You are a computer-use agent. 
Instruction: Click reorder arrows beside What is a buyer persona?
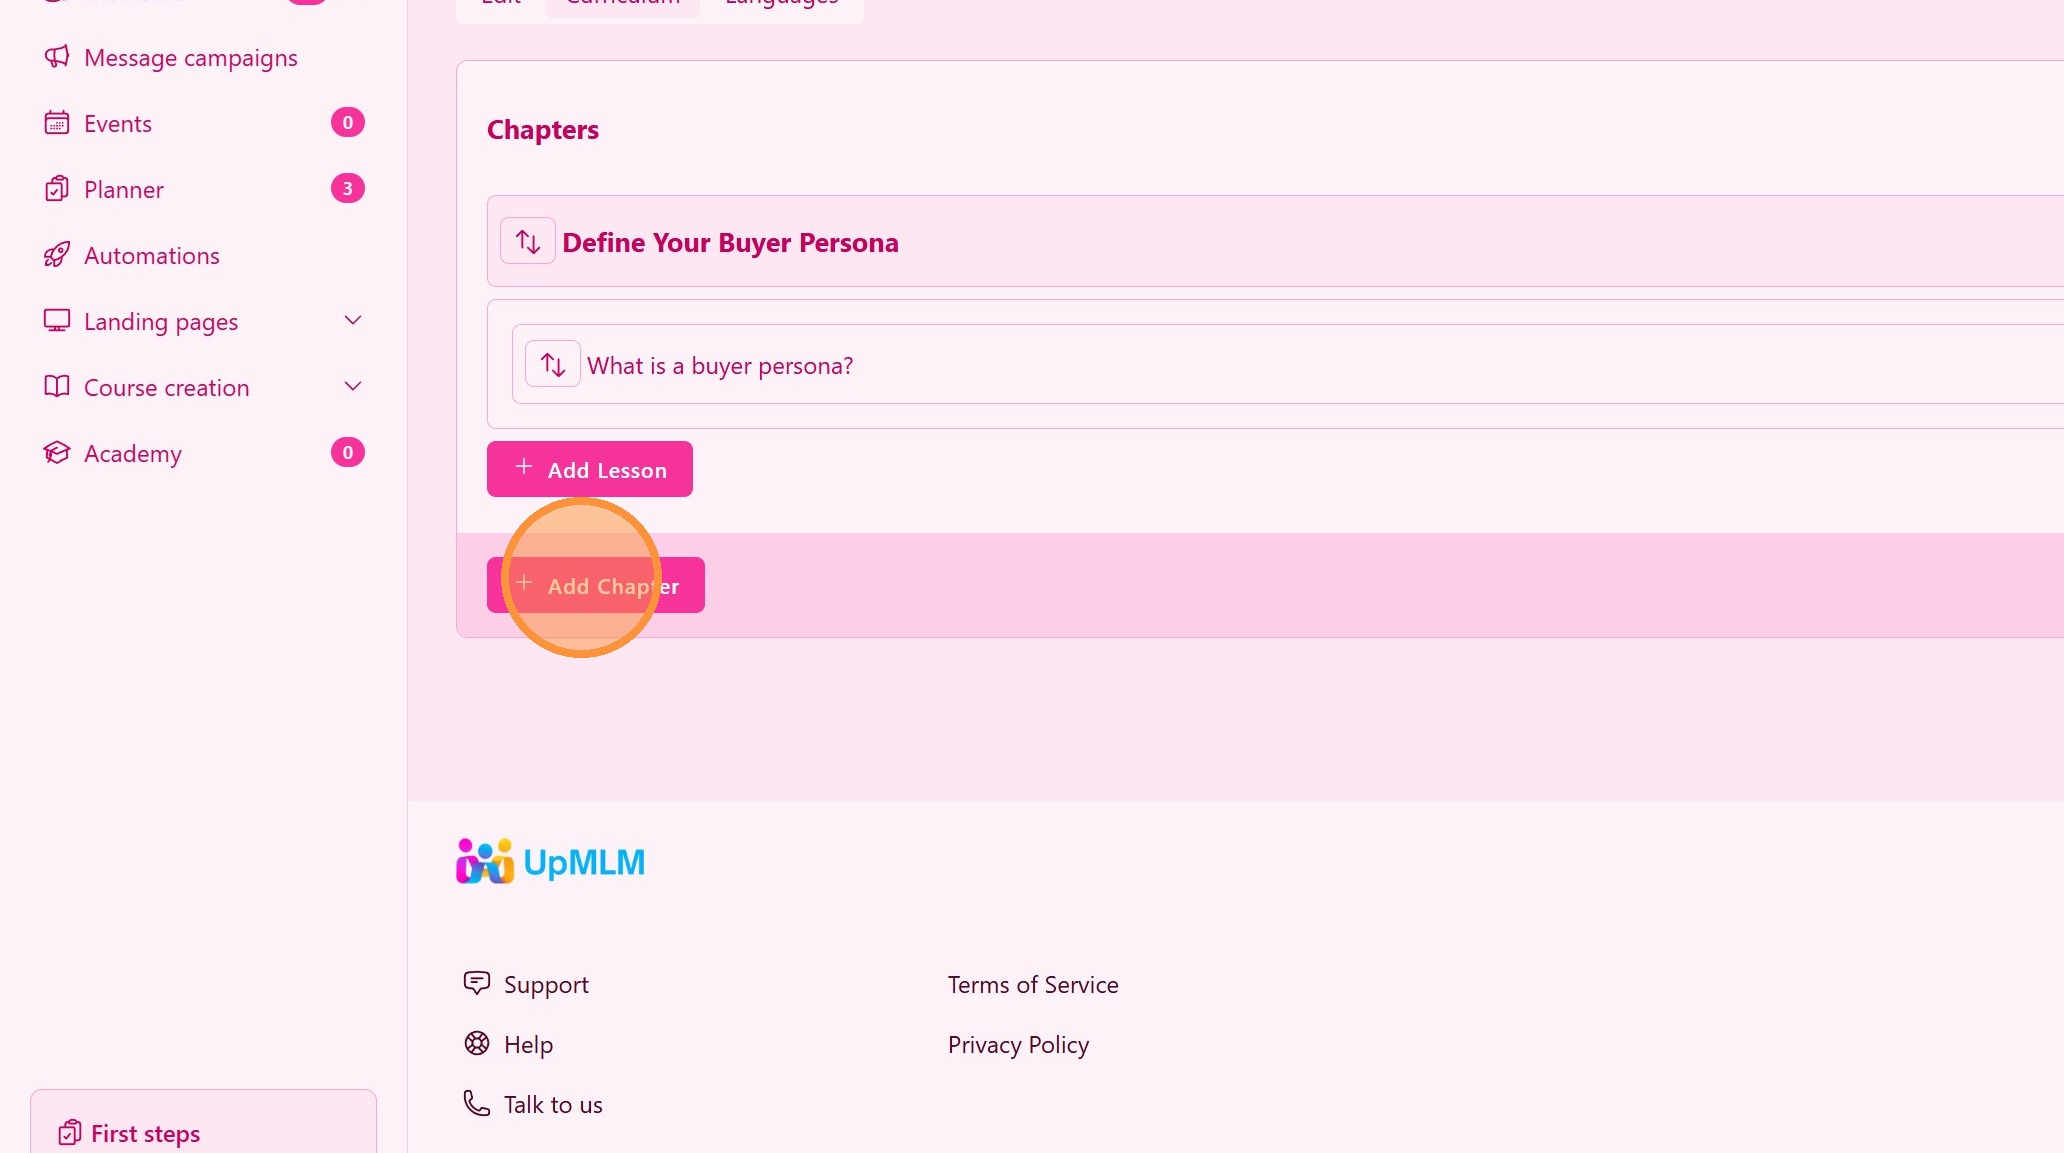tap(553, 364)
